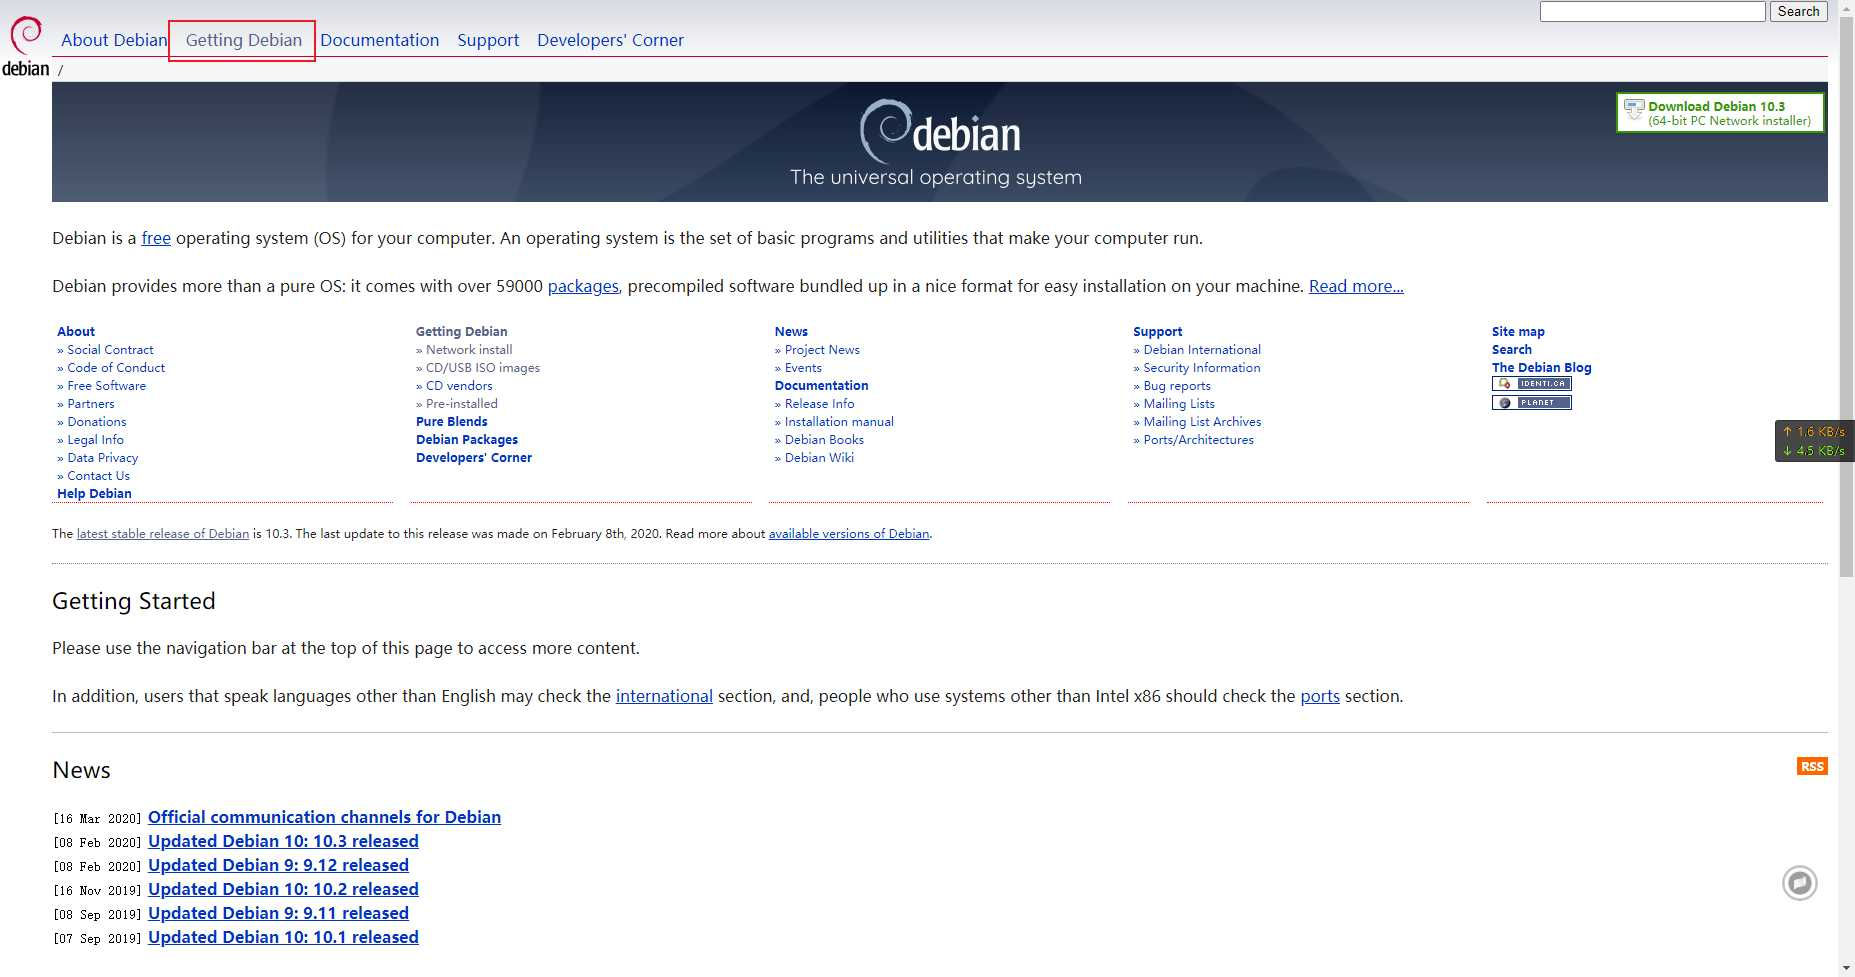This screenshot has width=1855, height=977.
Task: Follow the 'free' link
Action: click(x=156, y=238)
